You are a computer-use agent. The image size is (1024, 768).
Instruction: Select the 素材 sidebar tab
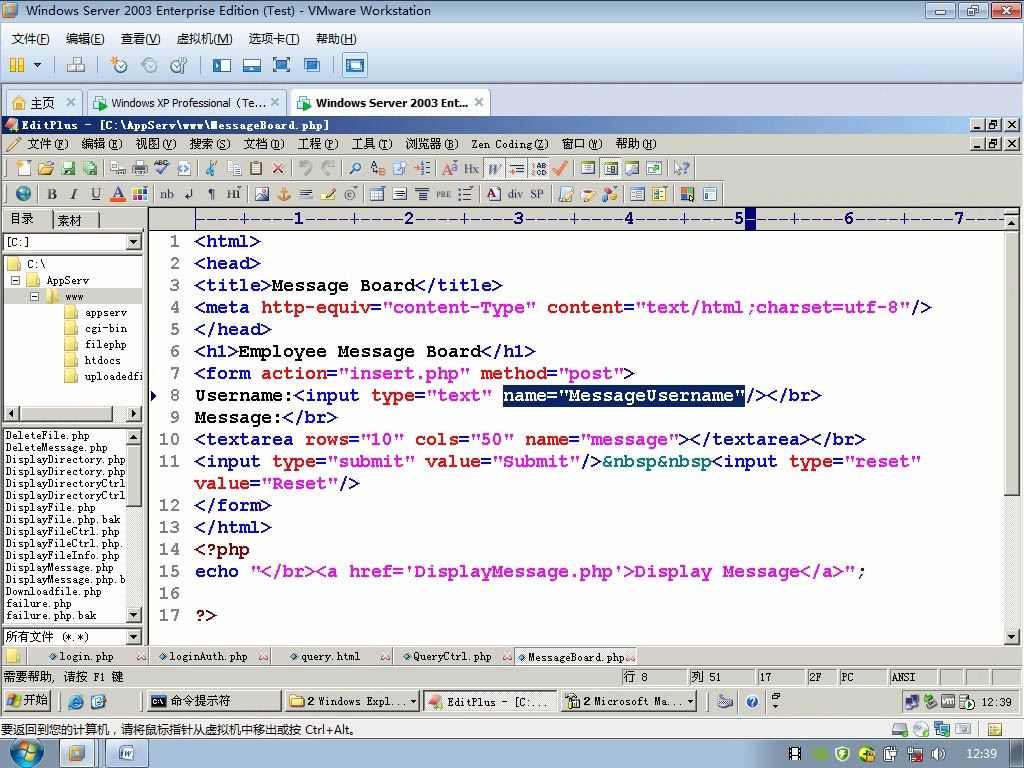(70, 220)
